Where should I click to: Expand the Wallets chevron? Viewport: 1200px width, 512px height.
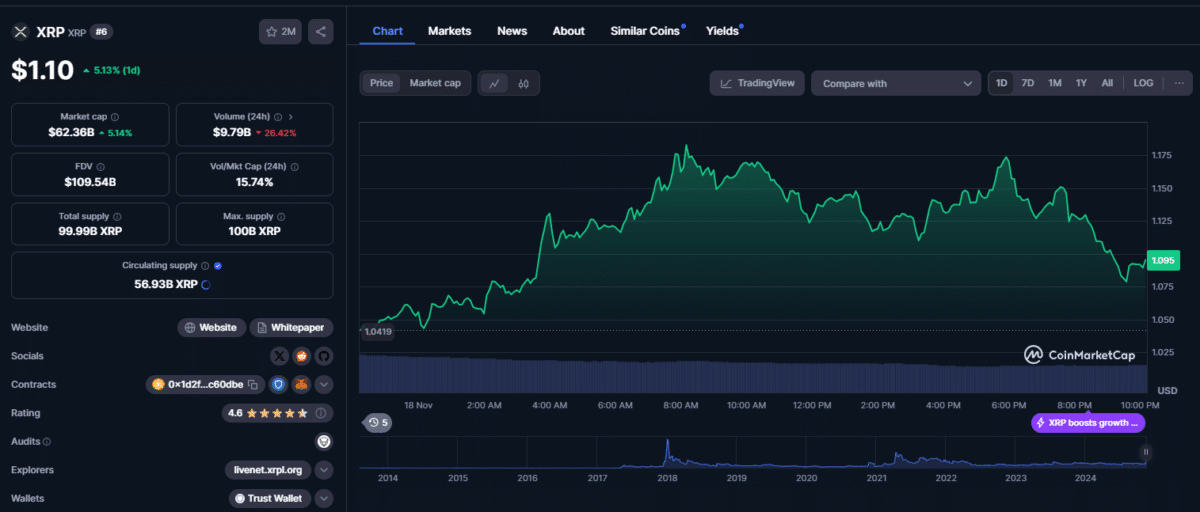coord(324,498)
